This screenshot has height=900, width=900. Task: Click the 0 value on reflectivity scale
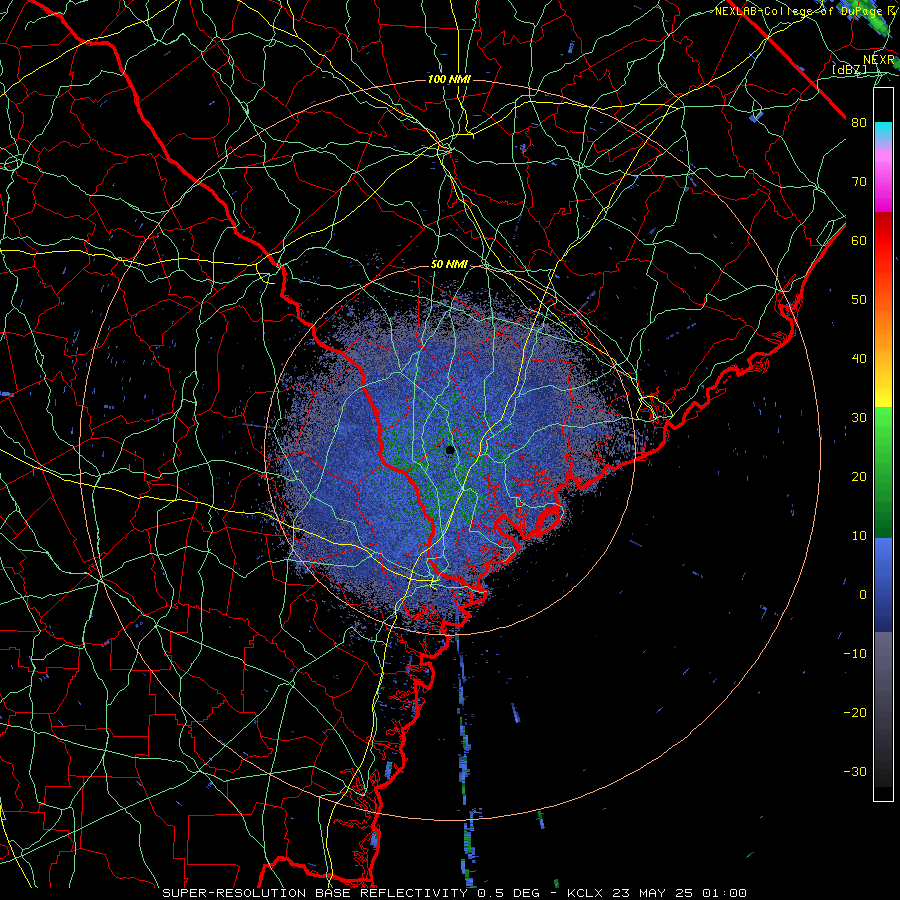coord(863,595)
